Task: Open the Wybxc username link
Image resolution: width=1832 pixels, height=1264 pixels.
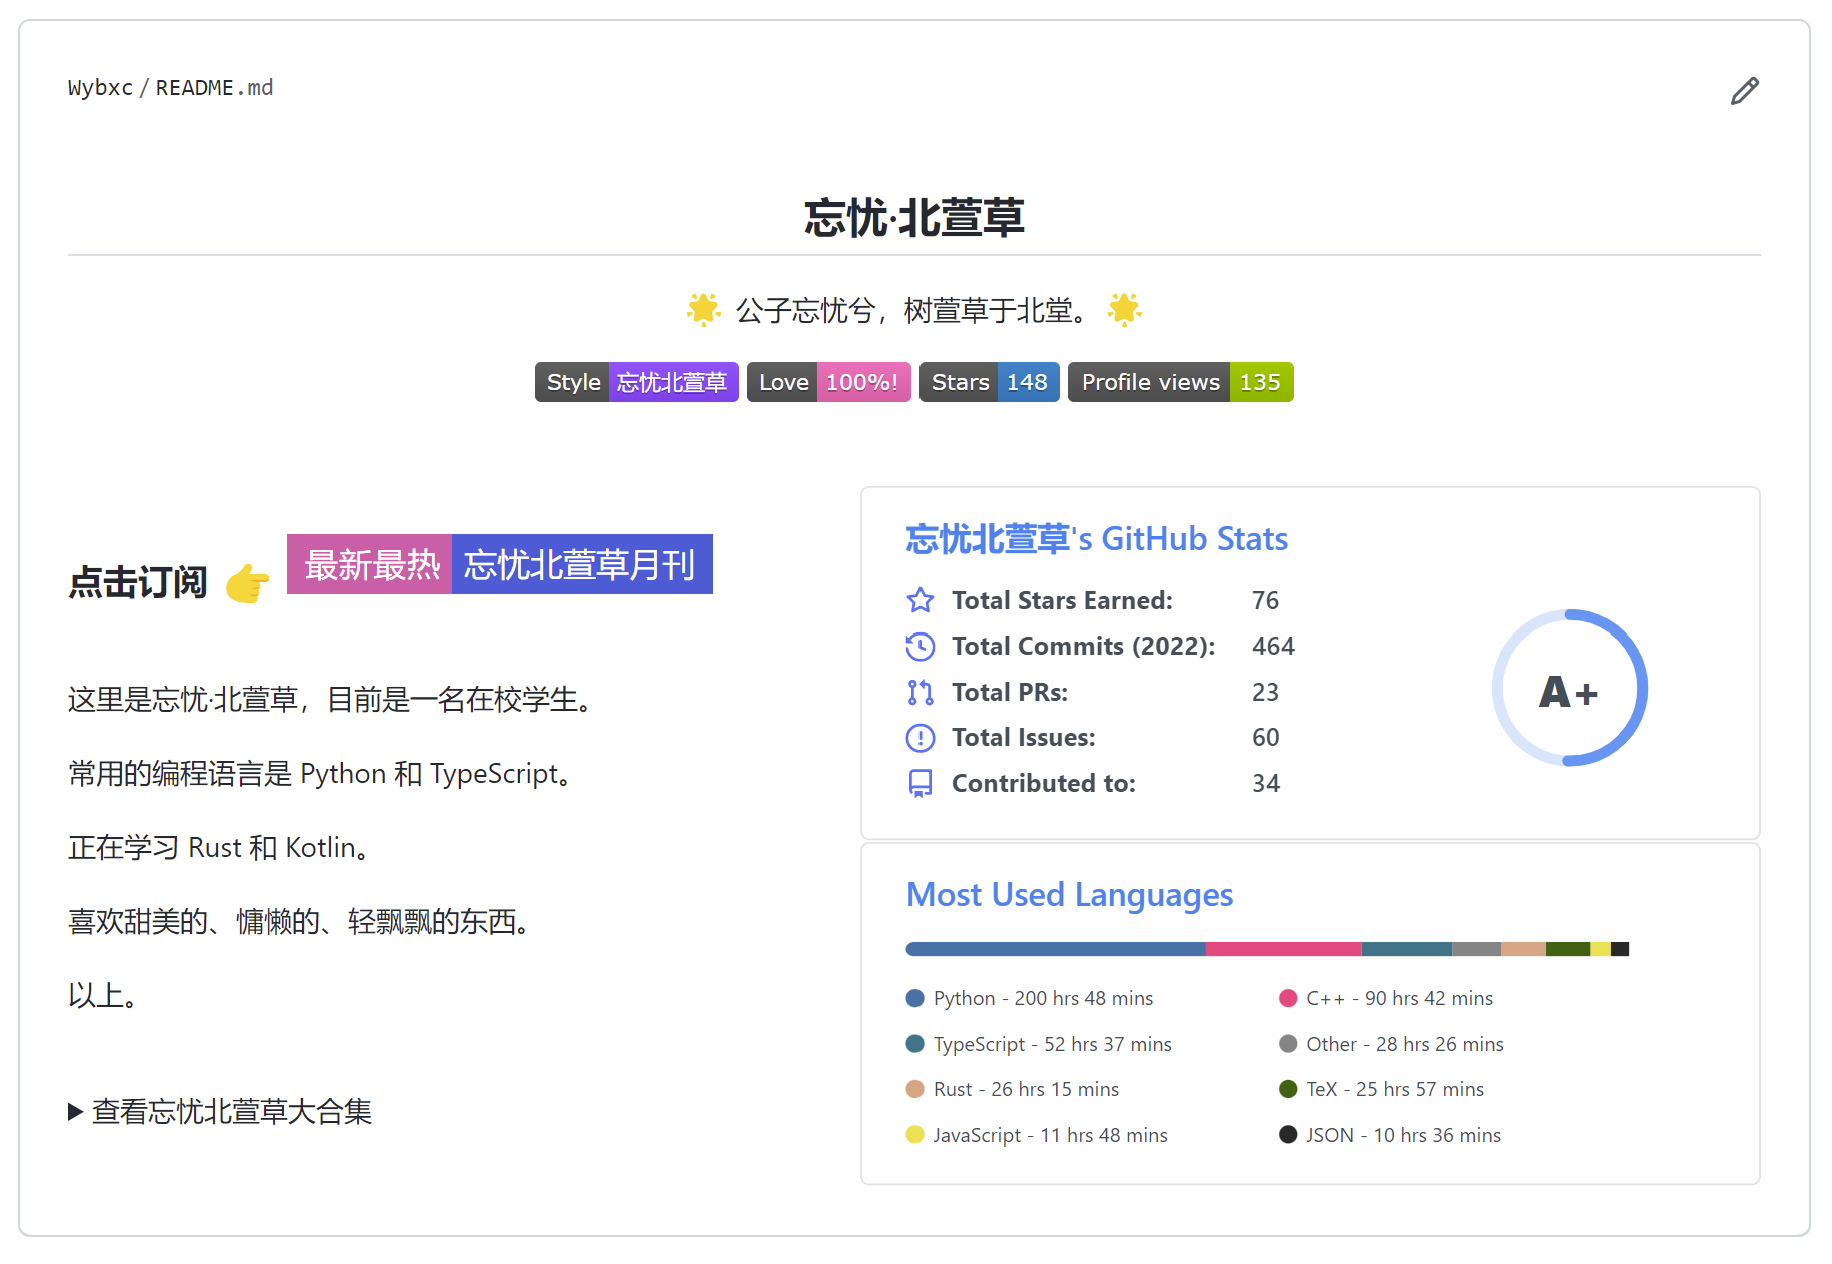Action: pyautogui.click(x=100, y=88)
